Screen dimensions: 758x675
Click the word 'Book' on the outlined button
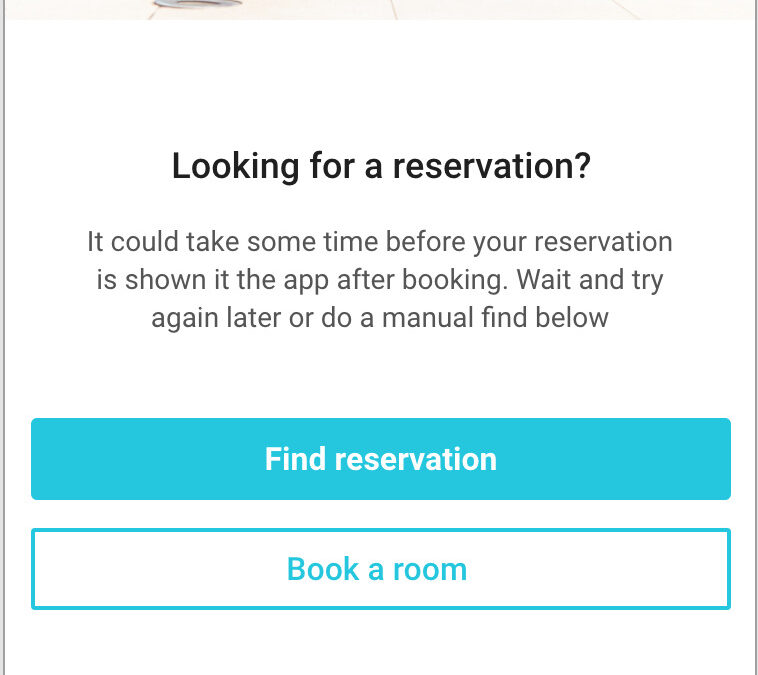[x=323, y=569]
